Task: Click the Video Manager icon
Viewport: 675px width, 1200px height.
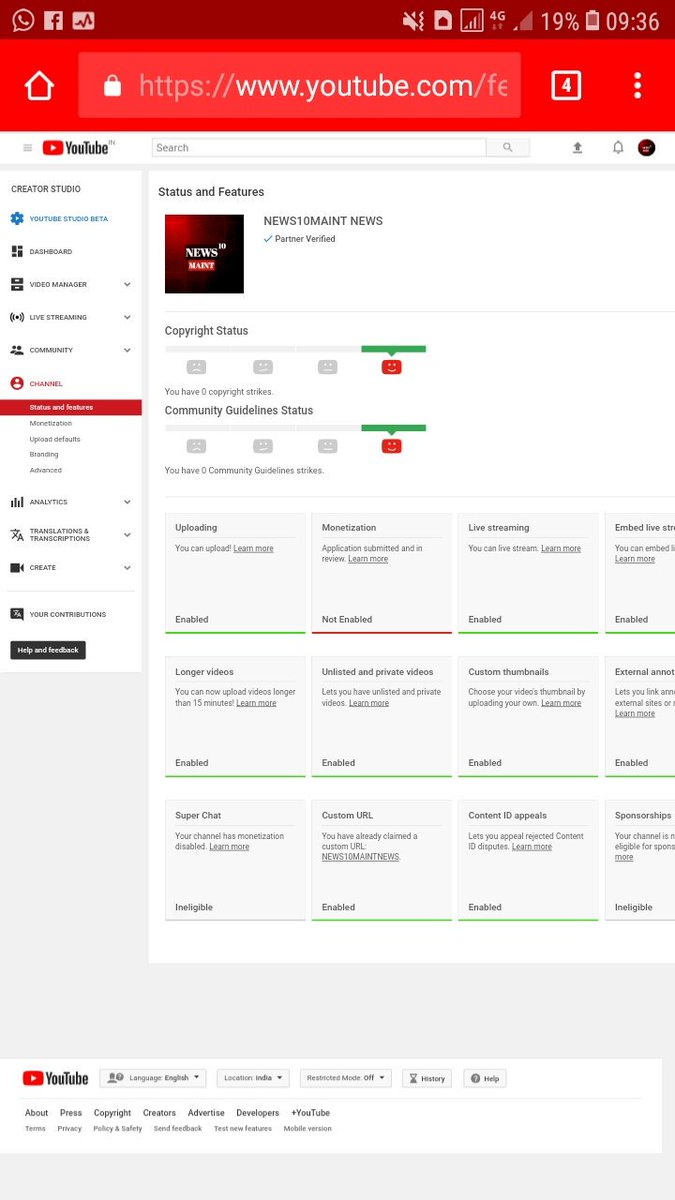Action: tap(17, 284)
